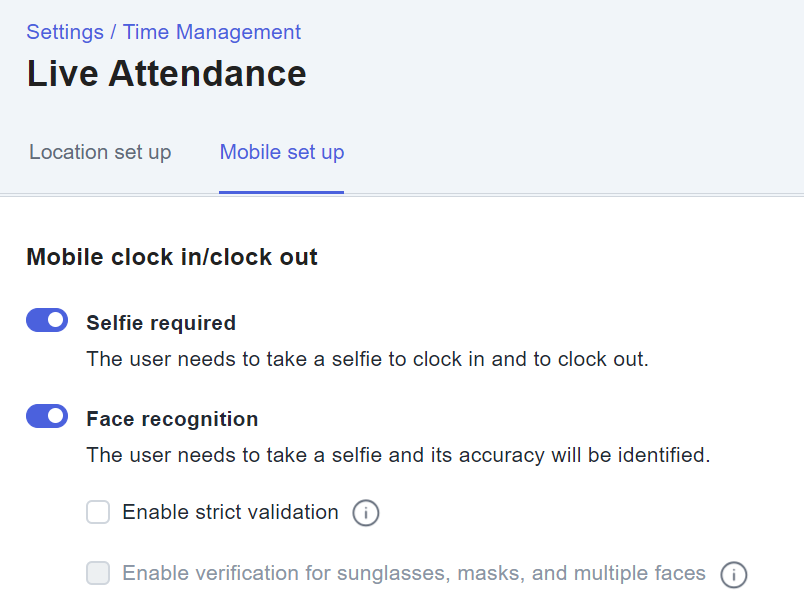804x610 pixels.
Task: Open the Settings breadcrumb link
Action: coord(65,32)
